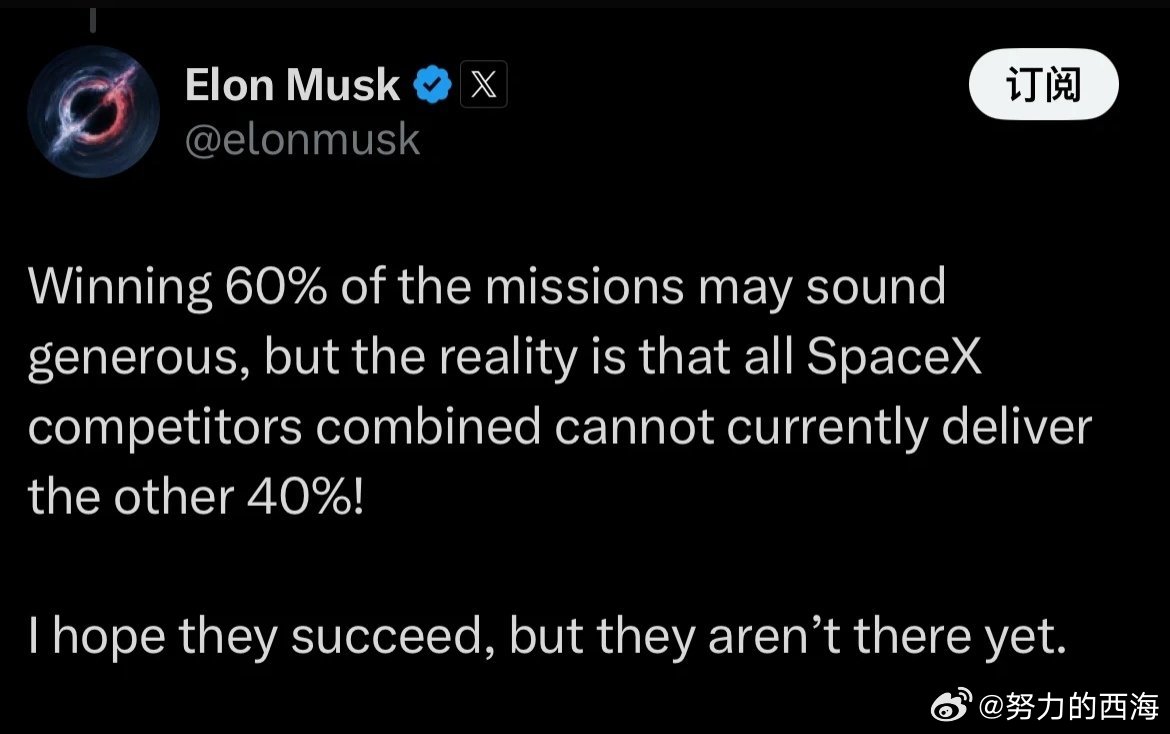Click the line 'competitors combined cannot currently deliver'

click(x=560, y=428)
